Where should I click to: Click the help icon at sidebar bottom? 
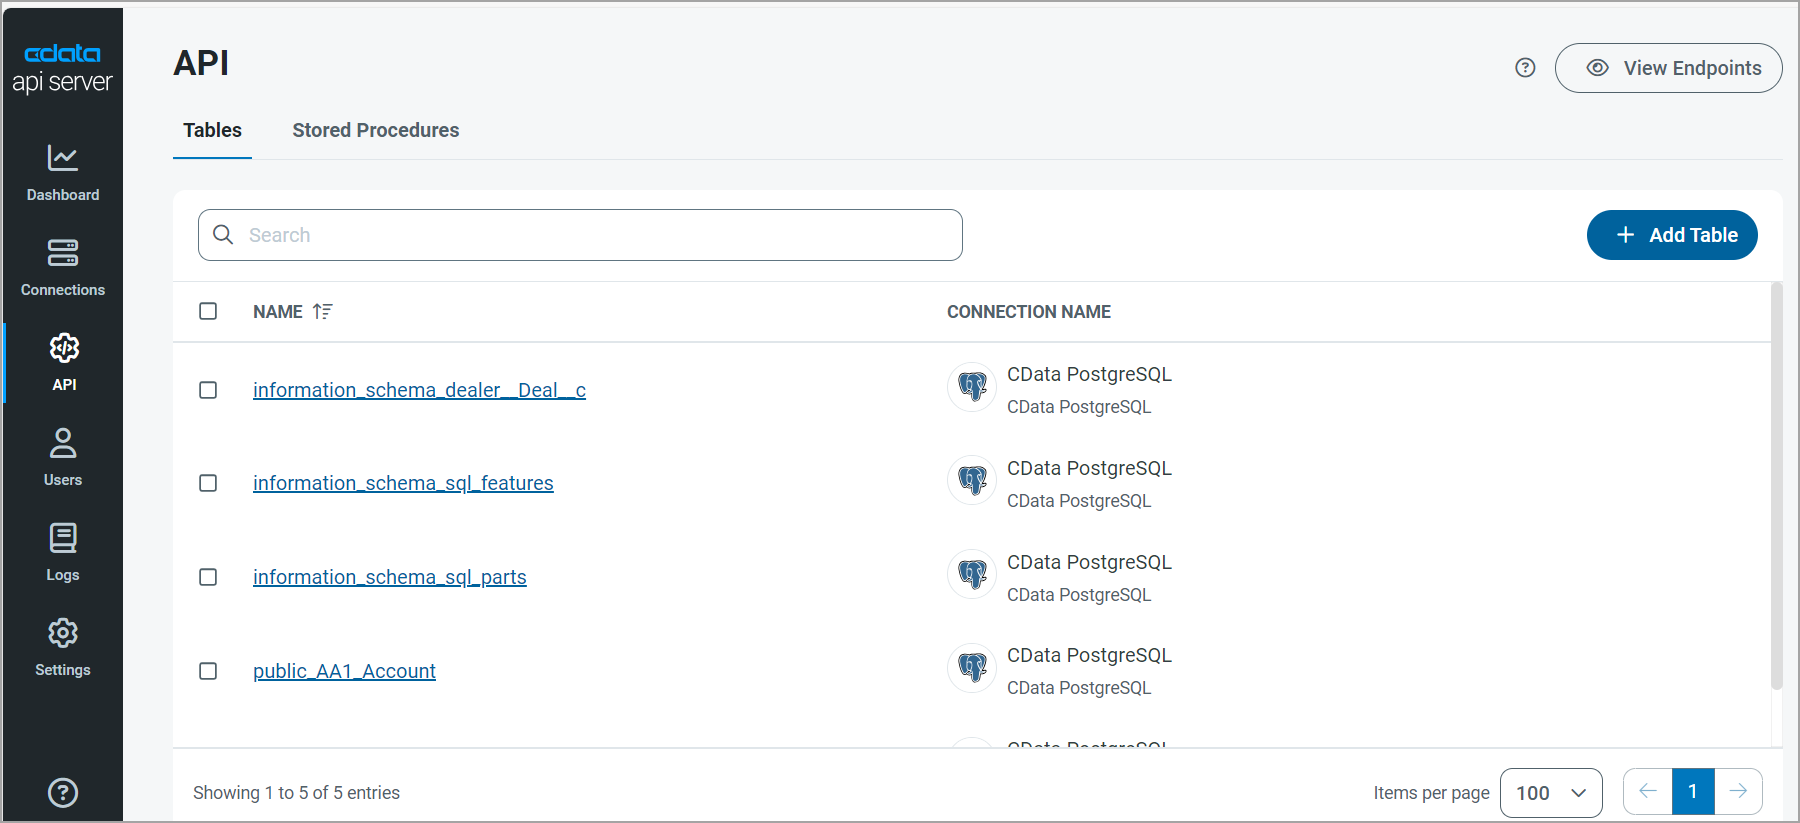[62, 793]
